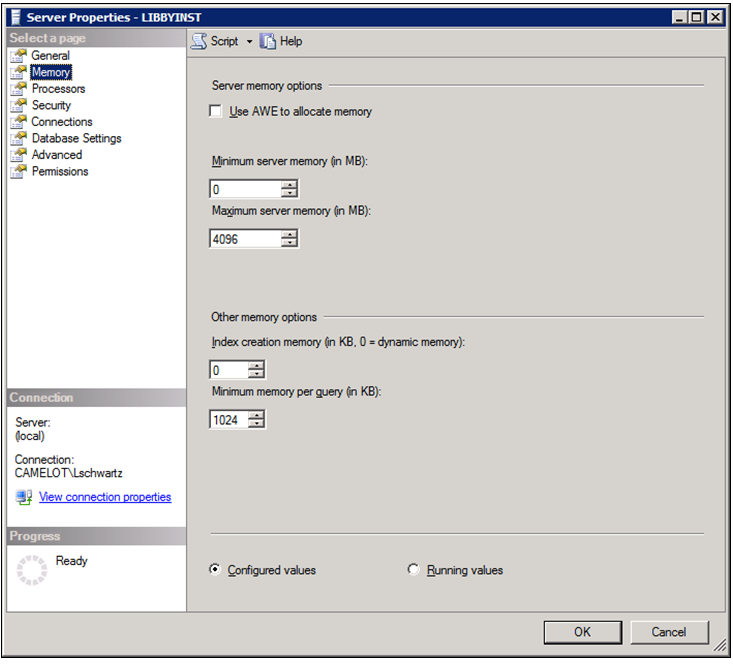Open the Connections page

62,122
